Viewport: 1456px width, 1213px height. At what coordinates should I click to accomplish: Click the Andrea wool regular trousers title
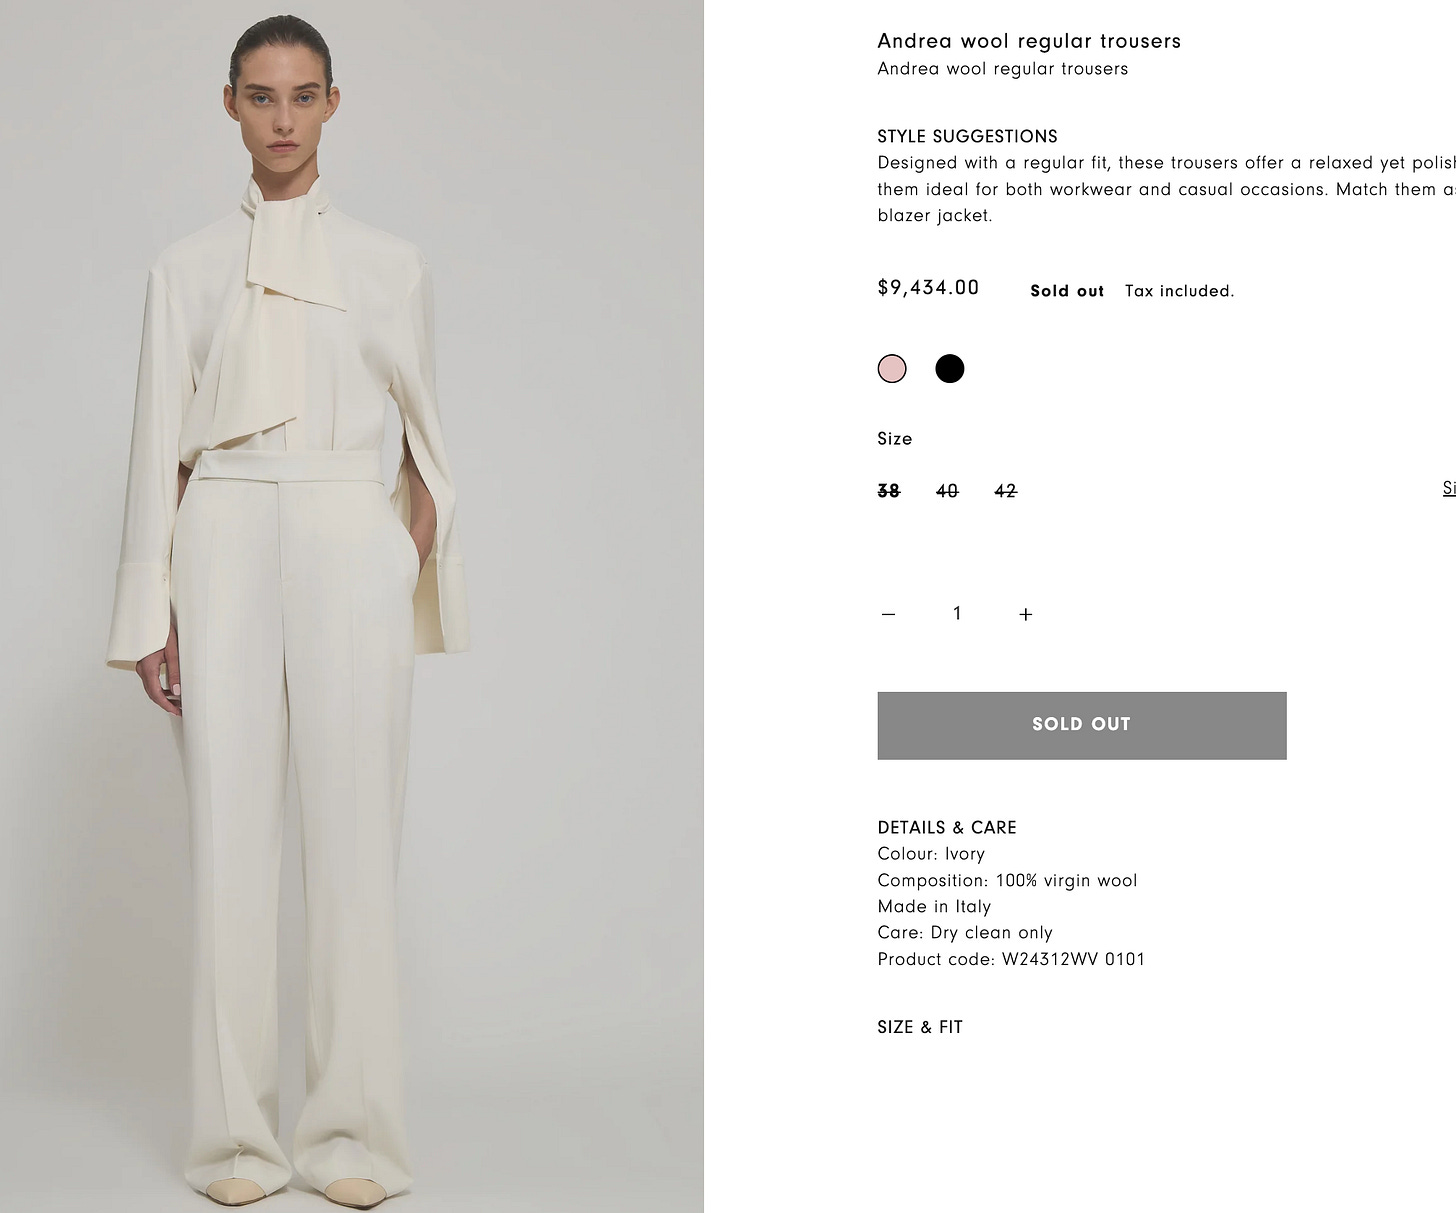point(1029,41)
